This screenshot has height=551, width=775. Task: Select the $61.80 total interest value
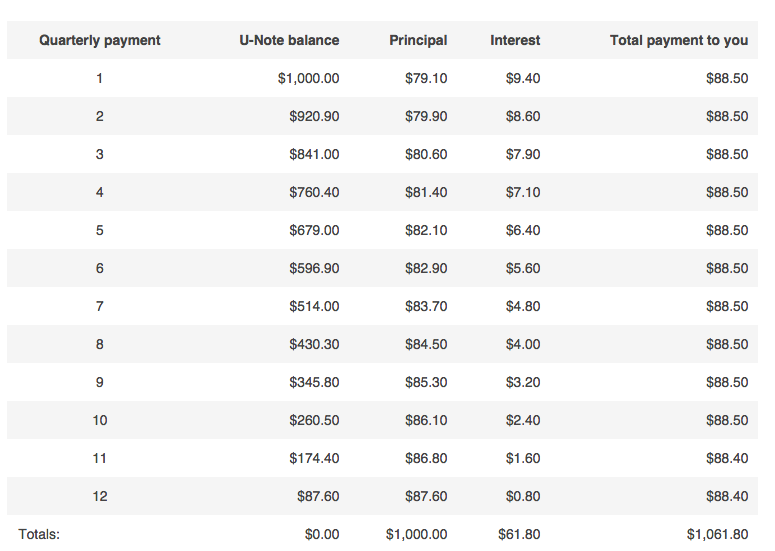519,534
